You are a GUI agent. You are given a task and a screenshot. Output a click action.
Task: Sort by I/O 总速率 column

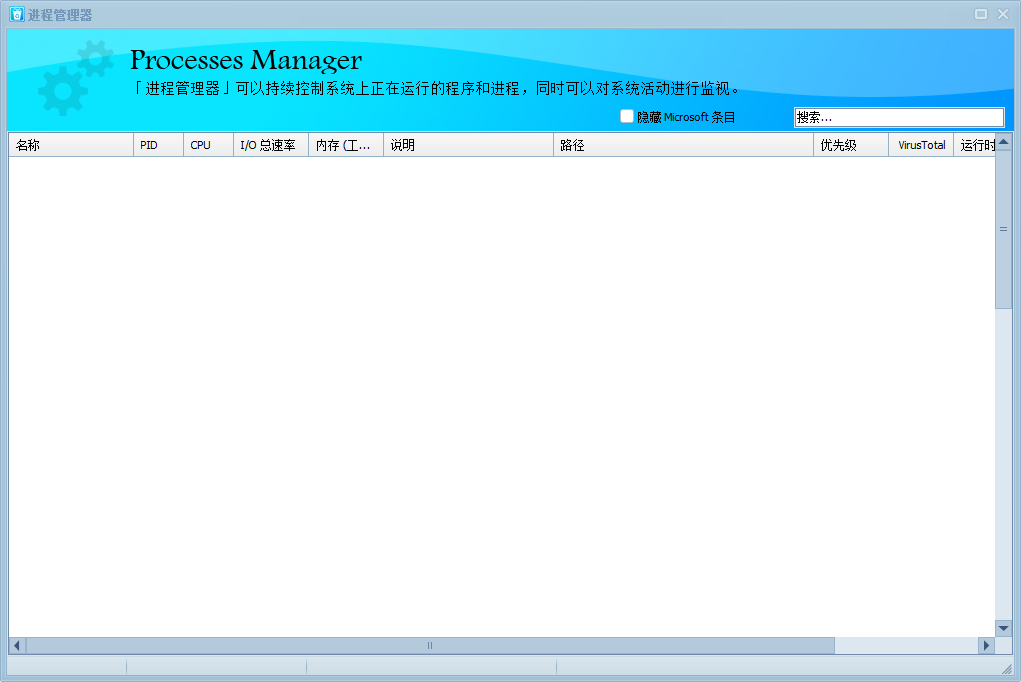[270, 145]
